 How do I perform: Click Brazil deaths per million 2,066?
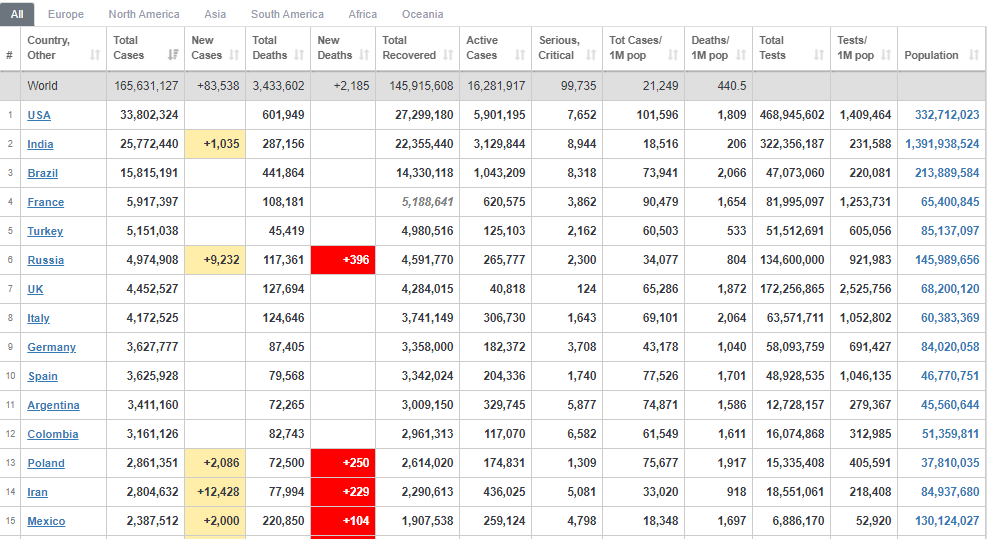(x=732, y=173)
